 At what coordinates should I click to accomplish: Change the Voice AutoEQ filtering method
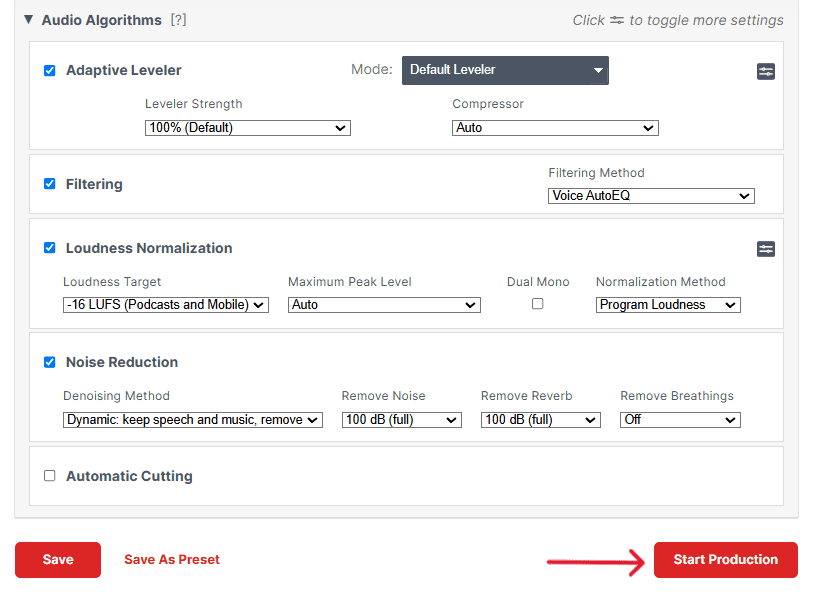(x=651, y=195)
